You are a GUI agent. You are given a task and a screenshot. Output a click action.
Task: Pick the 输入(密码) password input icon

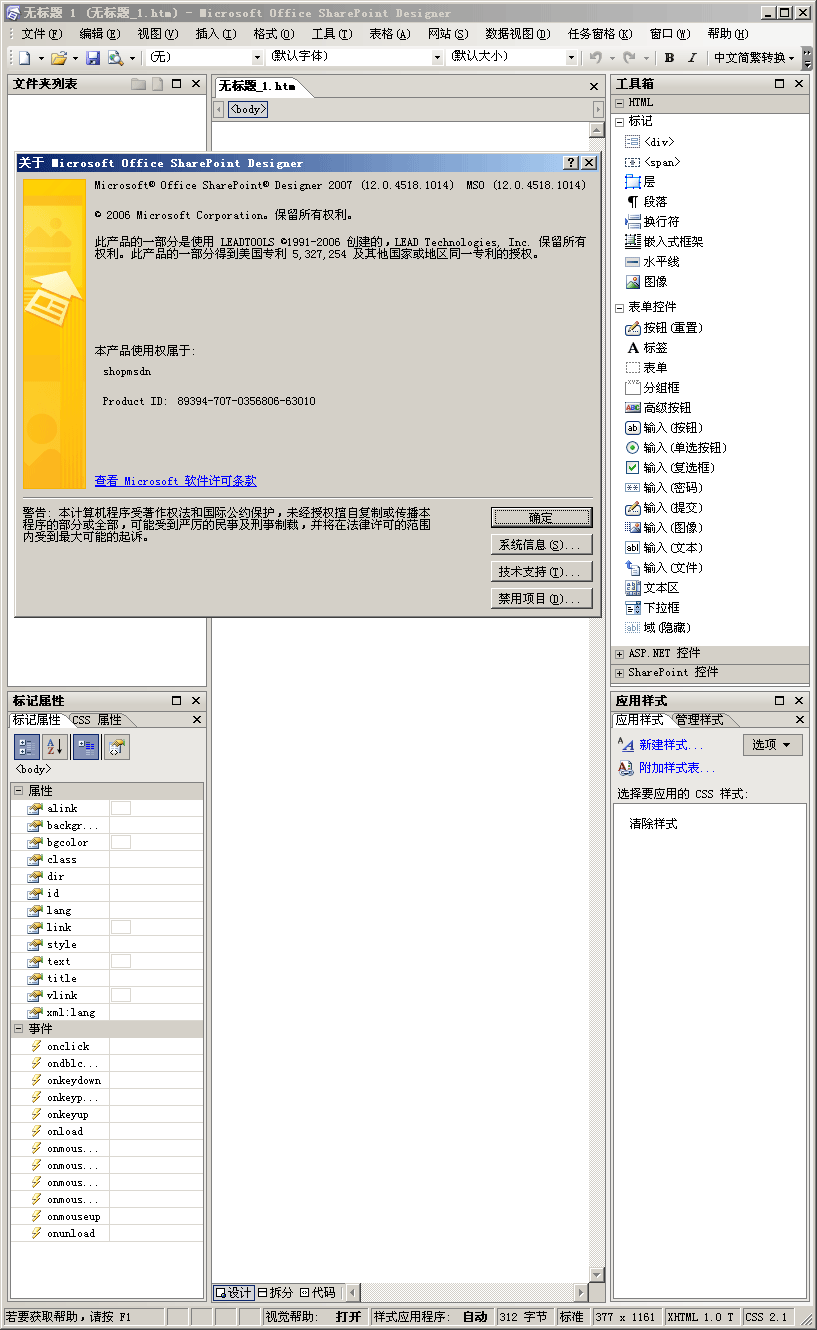coord(632,488)
